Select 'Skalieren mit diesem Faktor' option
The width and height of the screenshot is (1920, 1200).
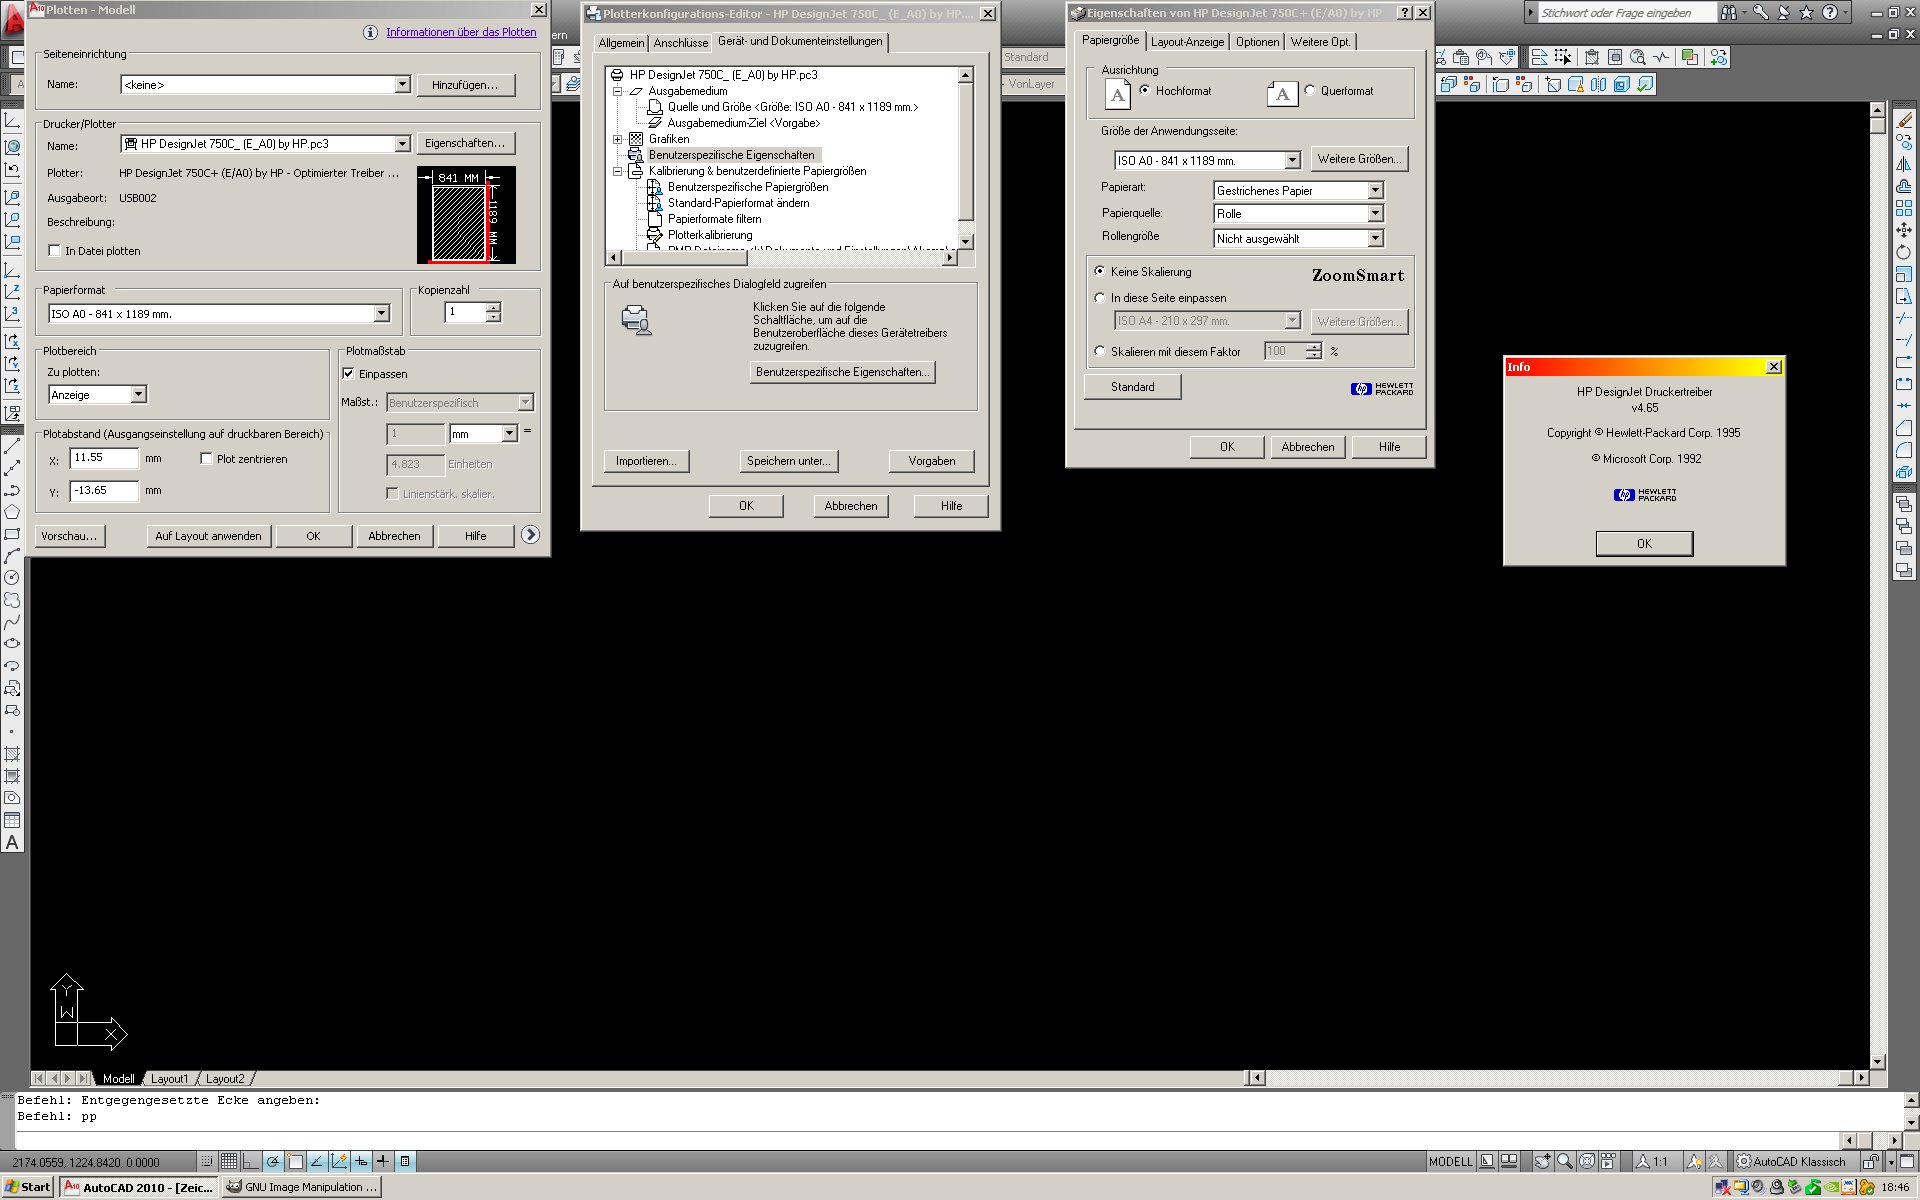(x=1100, y=351)
